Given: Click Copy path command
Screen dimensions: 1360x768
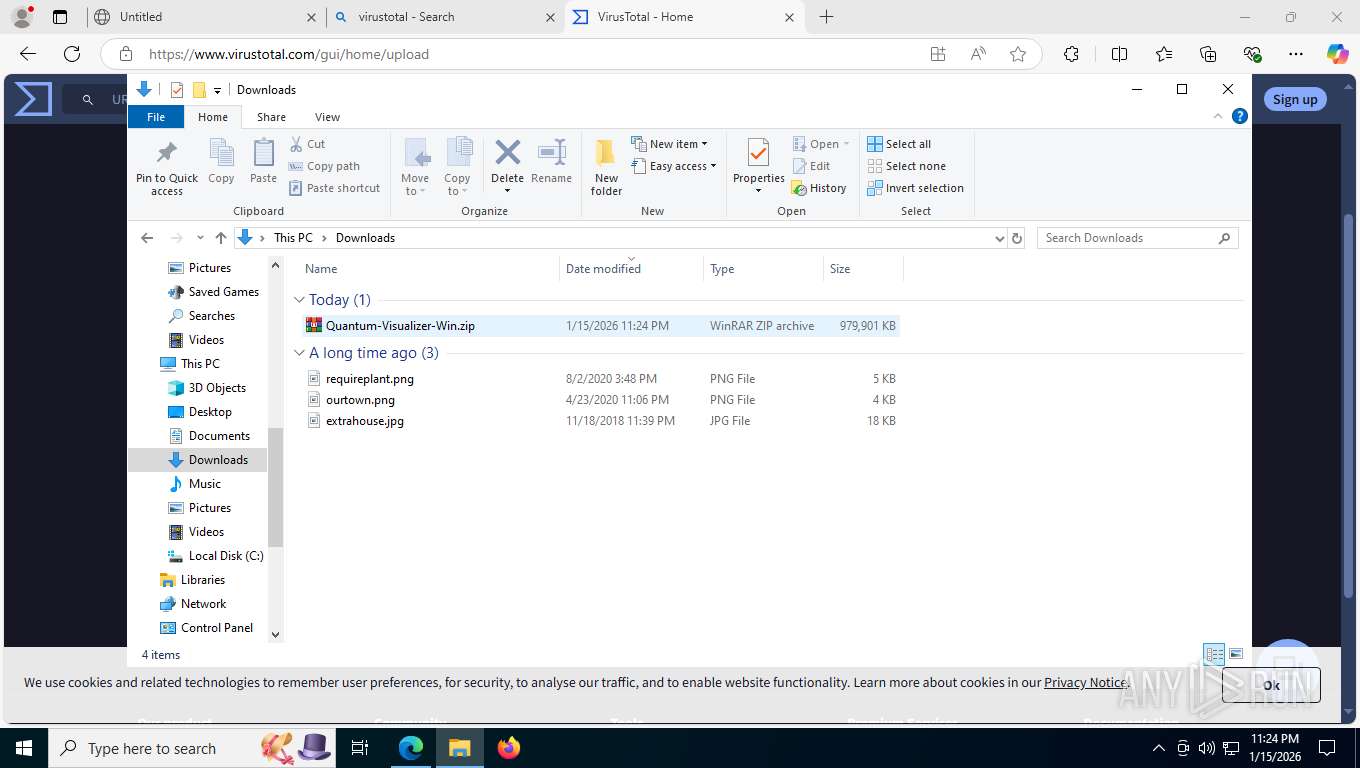Looking at the screenshot, I should point(324,166).
